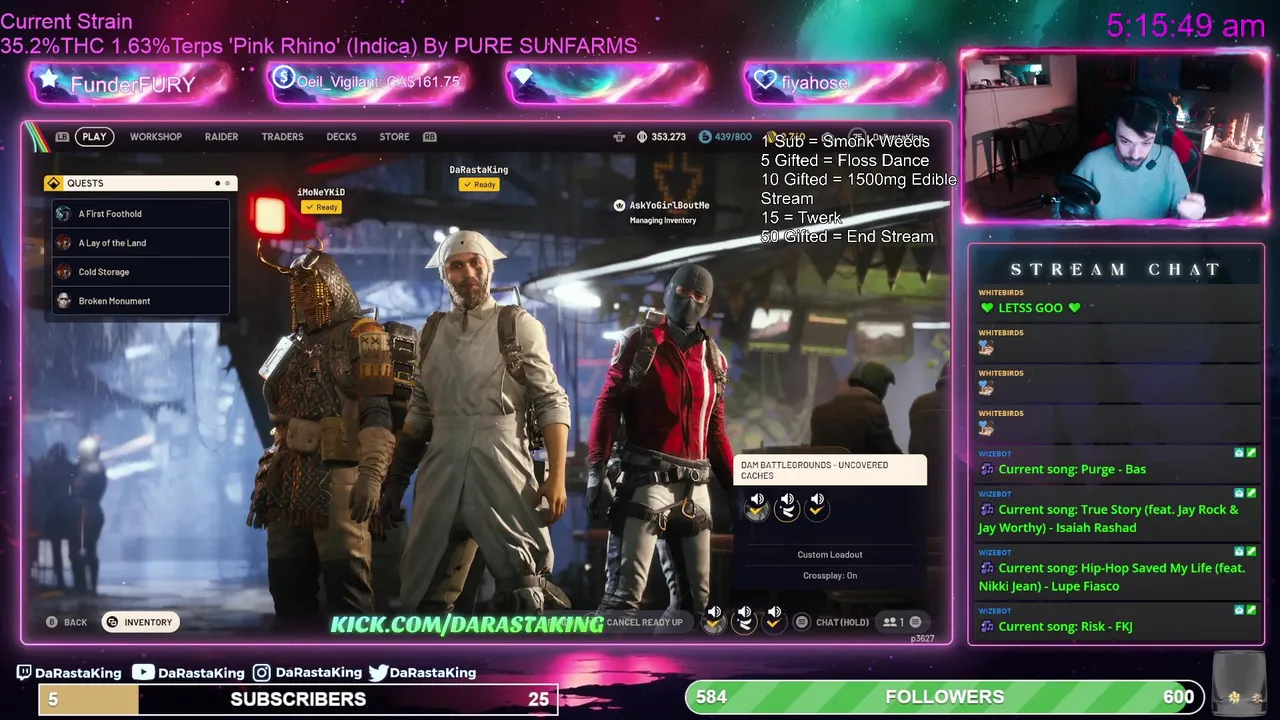The width and height of the screenshot is (1280, 720).
Task: Click the Broken Monument quest icon
Action: [x=64, y=301]
